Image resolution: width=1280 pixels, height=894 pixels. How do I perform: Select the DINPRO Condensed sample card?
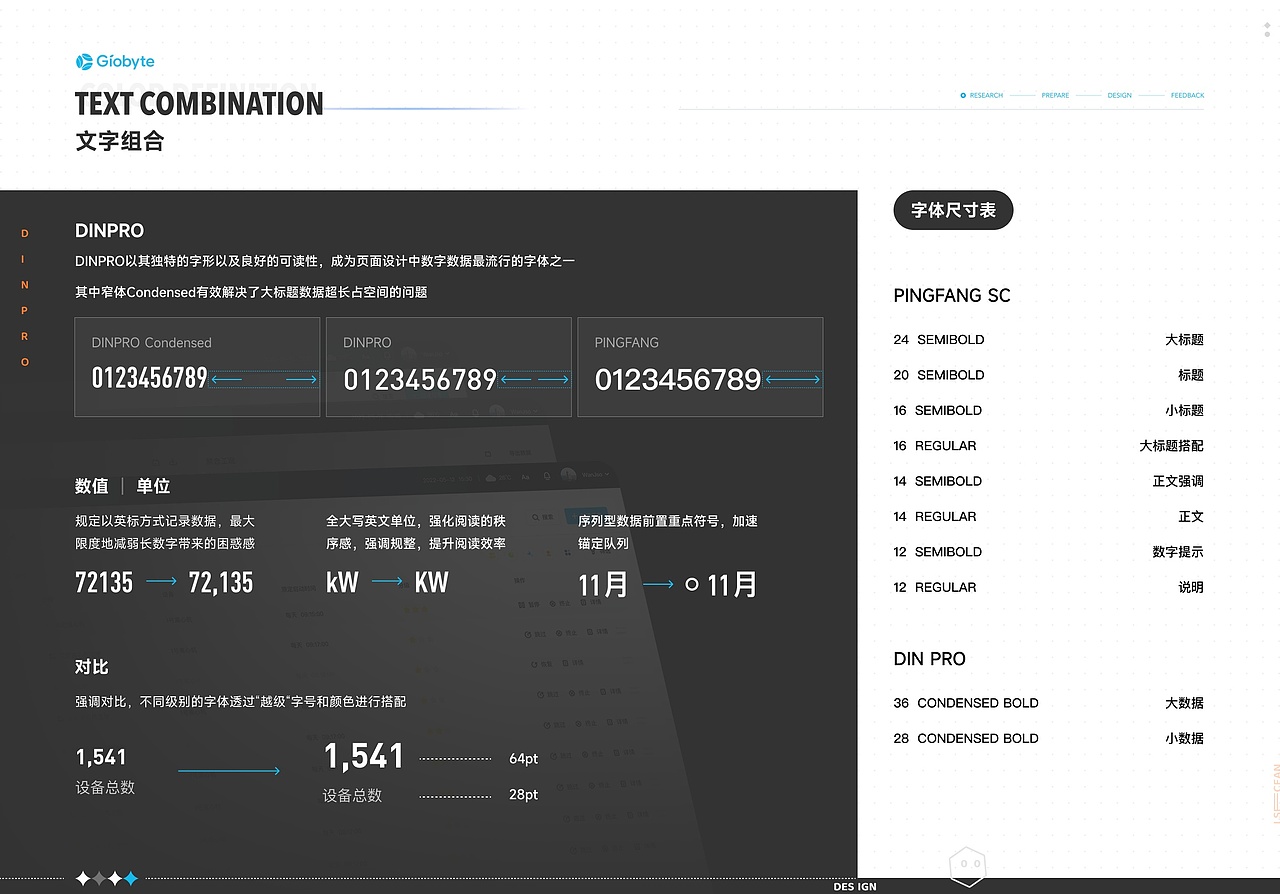[197, 367]
